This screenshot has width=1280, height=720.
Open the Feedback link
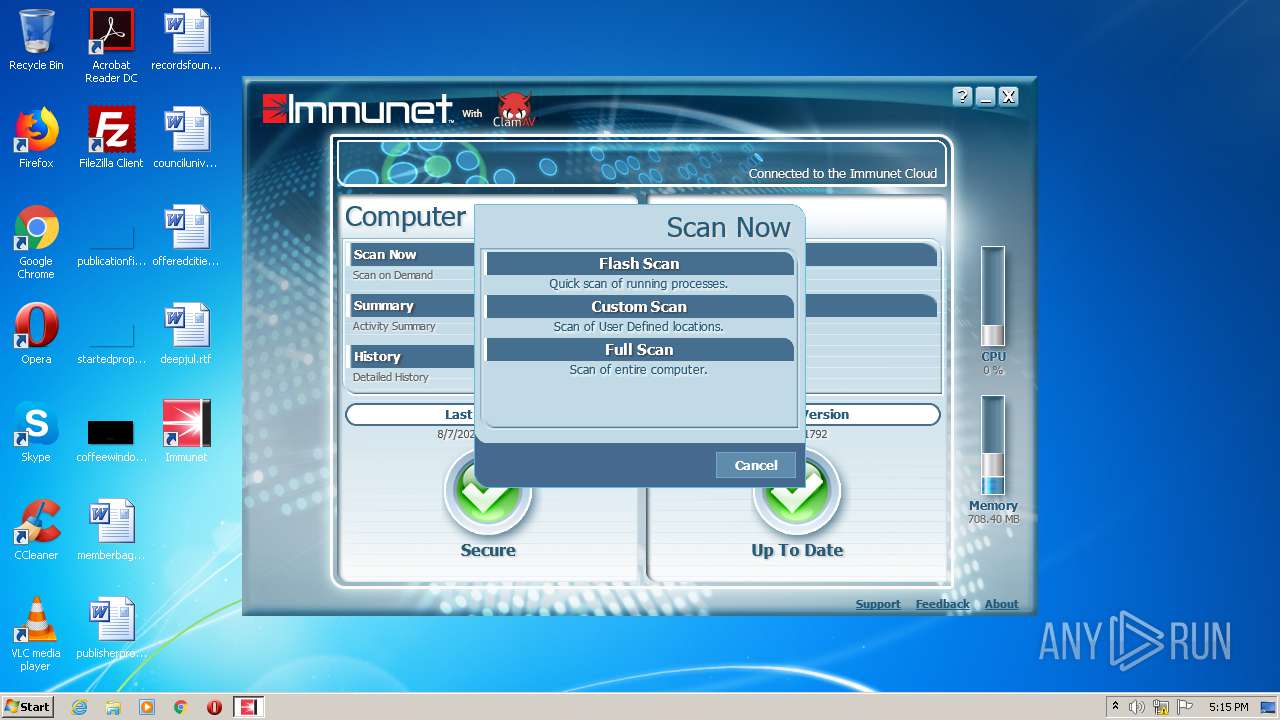[942, 604]
